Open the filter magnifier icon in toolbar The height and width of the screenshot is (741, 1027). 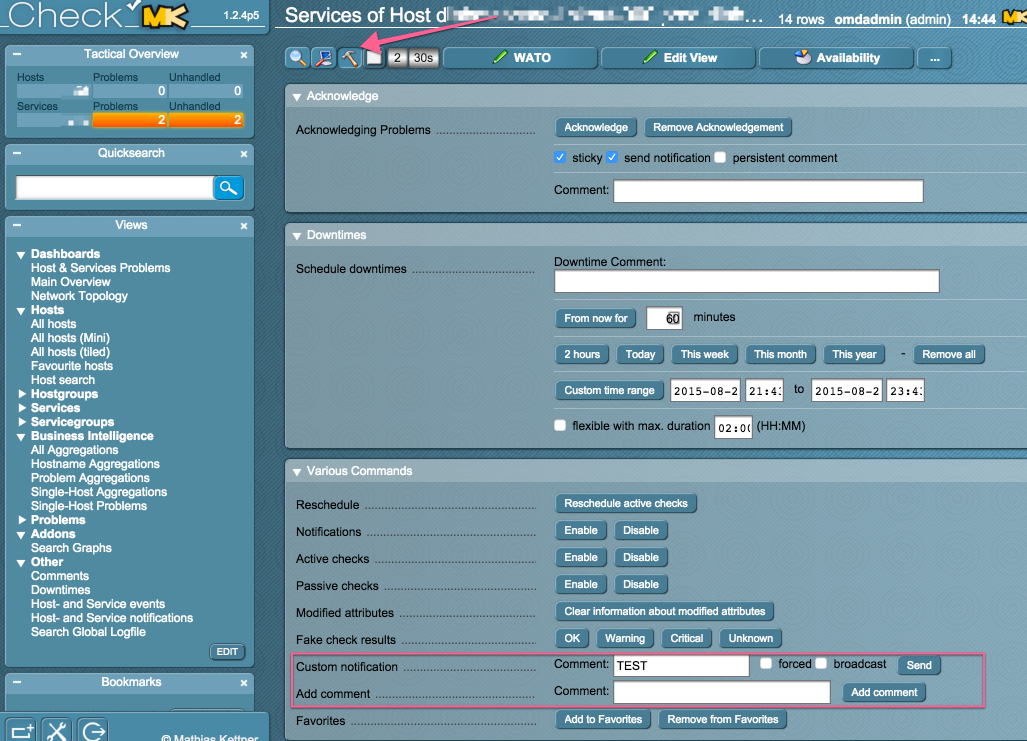pos(297,58)
